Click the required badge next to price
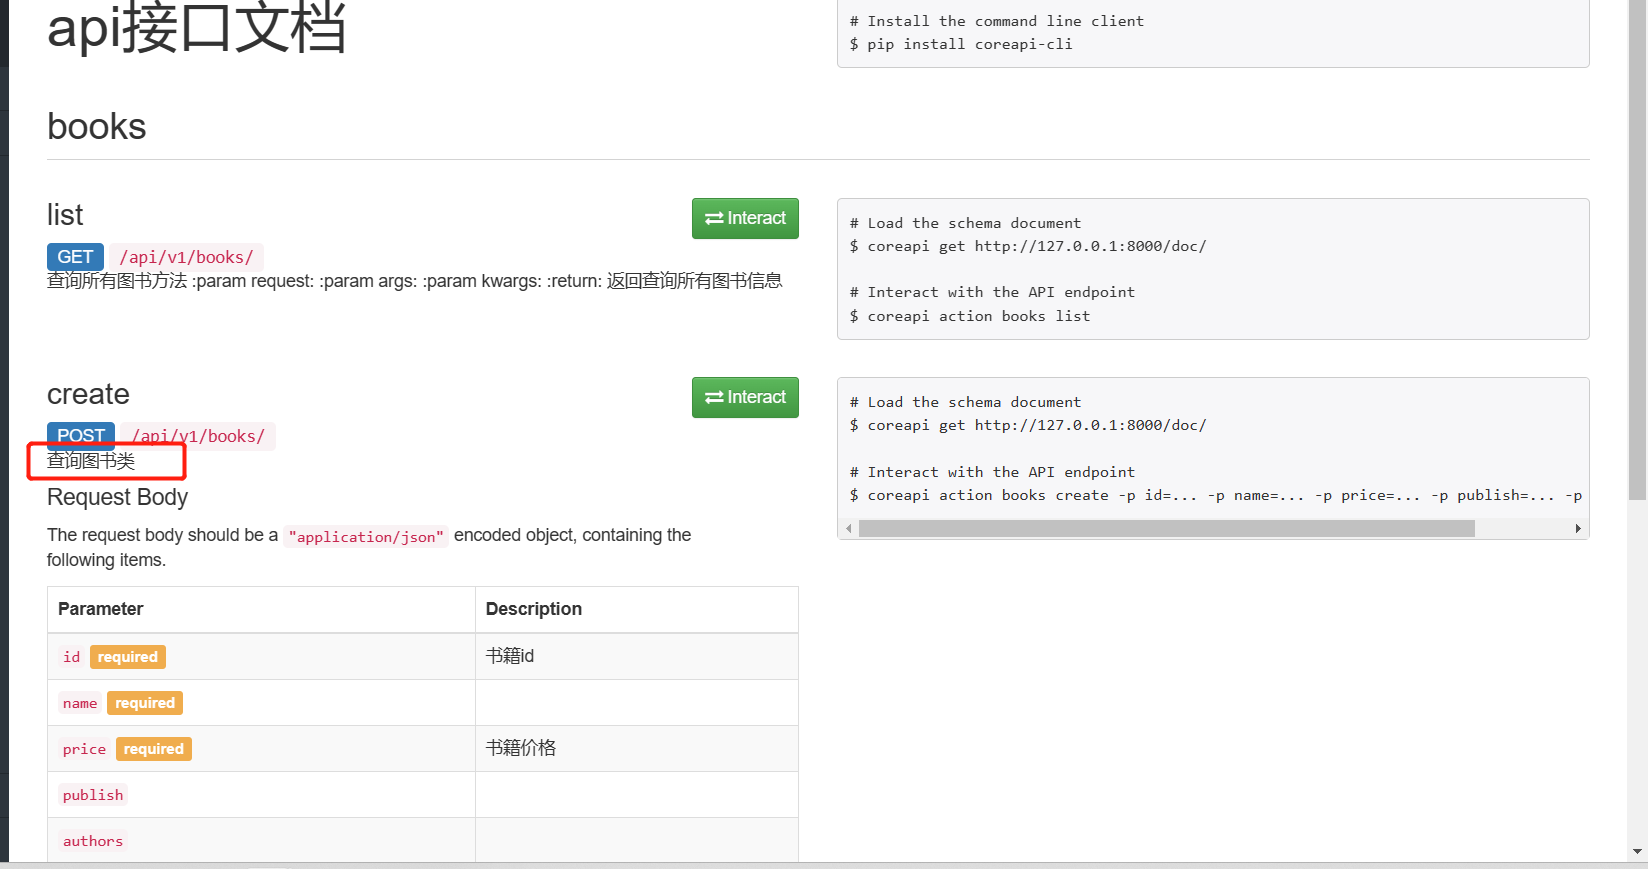Image resolution: width=1648 pixels, height=869 pixels. tap(154, 749)
